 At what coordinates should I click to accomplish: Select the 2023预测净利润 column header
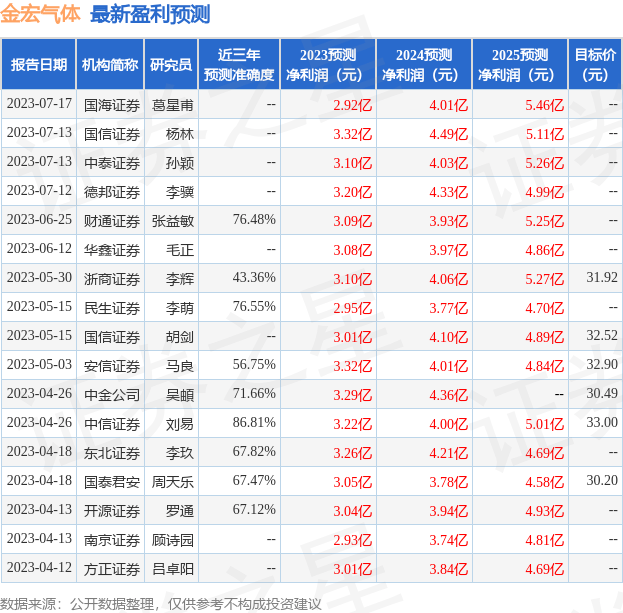328,64
